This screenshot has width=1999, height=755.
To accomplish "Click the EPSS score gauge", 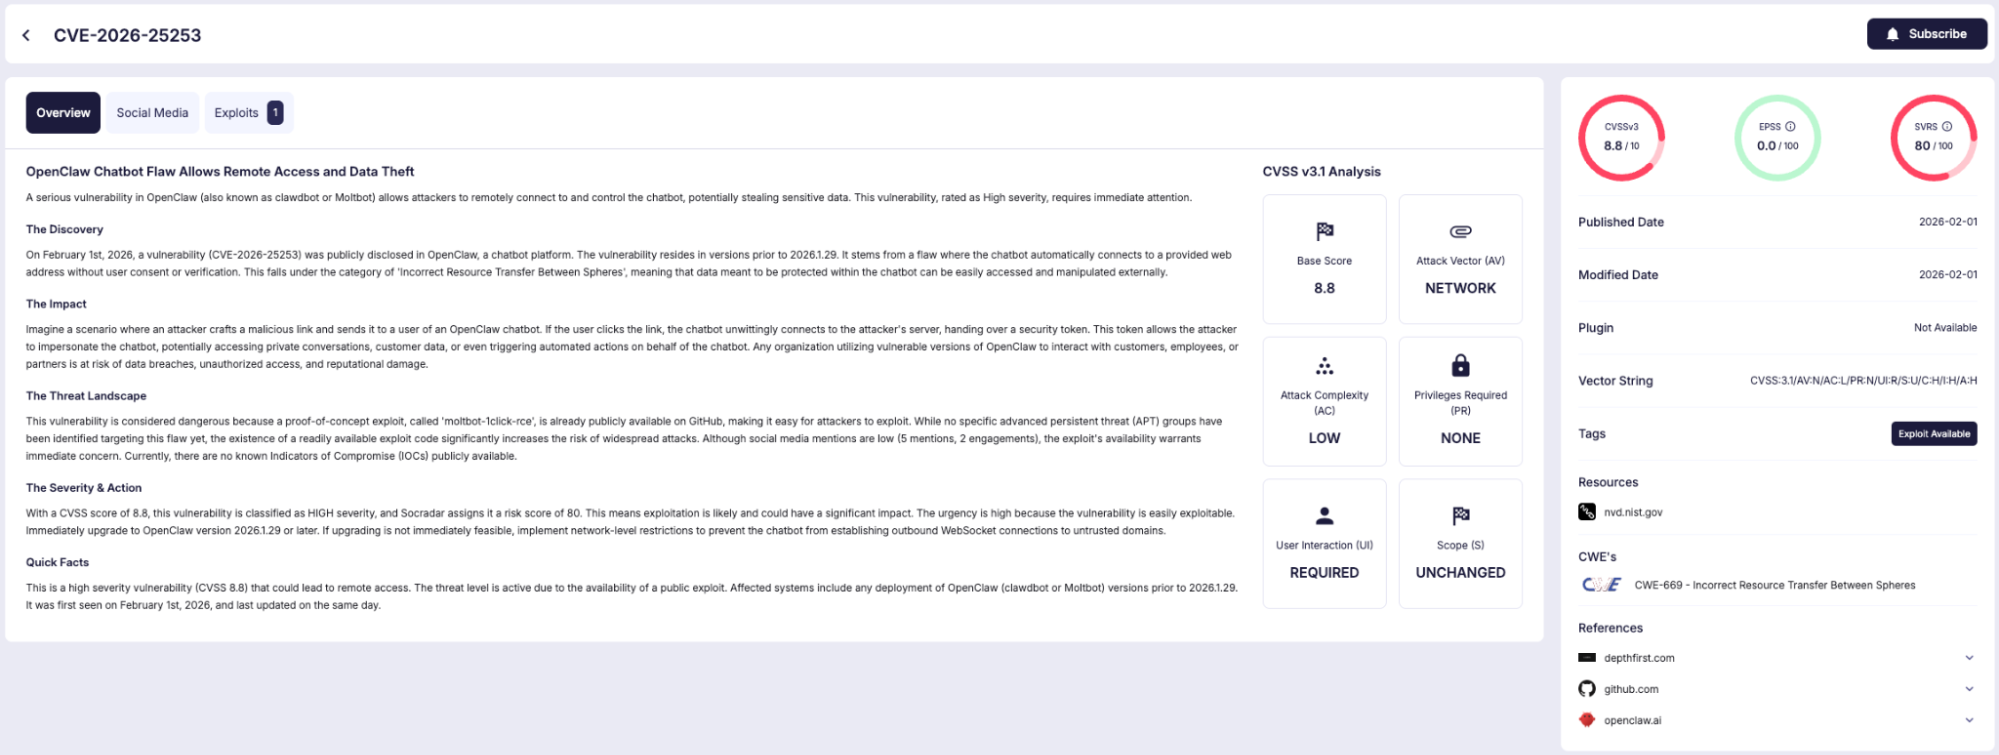I will coord(1777,138).
